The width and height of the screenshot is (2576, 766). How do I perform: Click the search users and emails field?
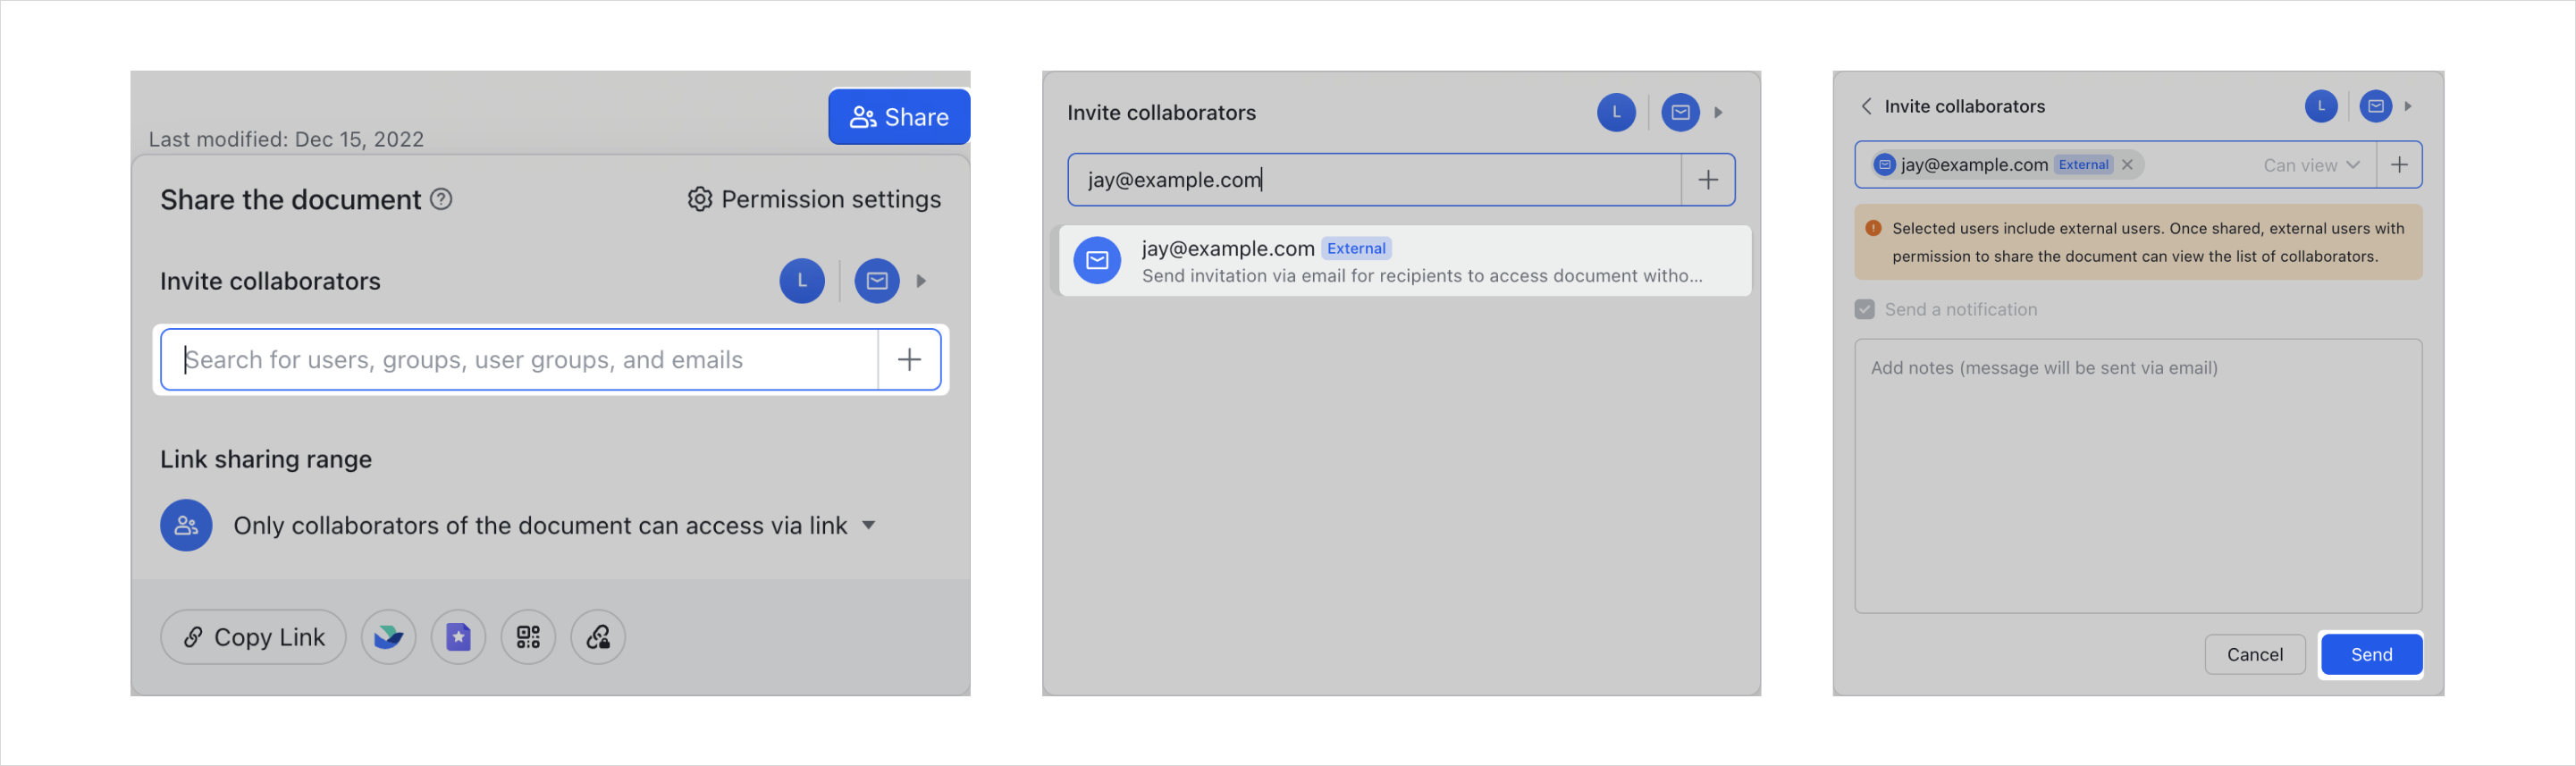click(520, 360)
